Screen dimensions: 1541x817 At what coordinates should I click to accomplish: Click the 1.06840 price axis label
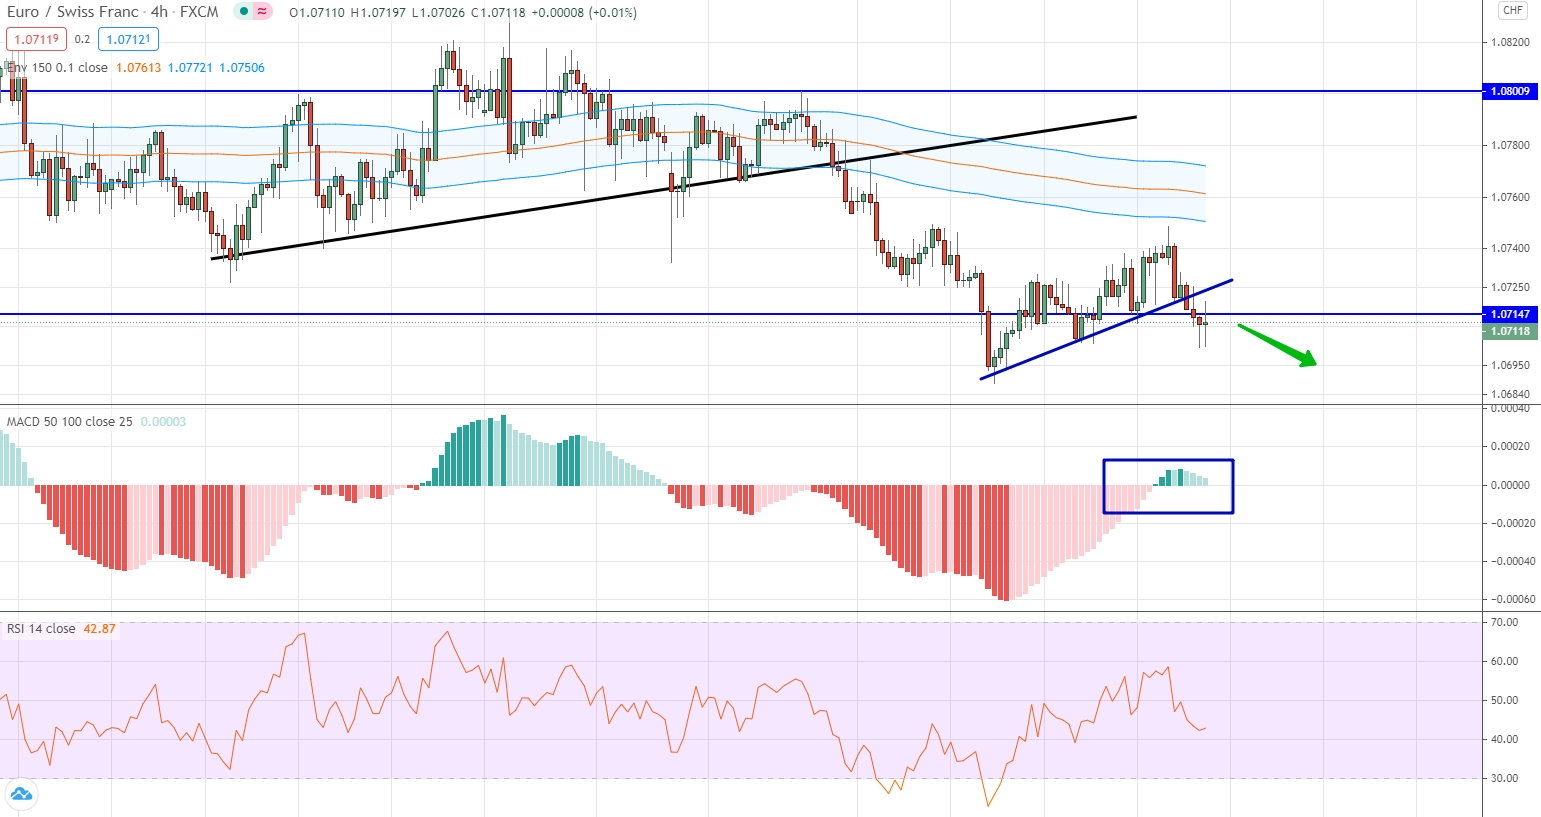tap(1510, 394)
